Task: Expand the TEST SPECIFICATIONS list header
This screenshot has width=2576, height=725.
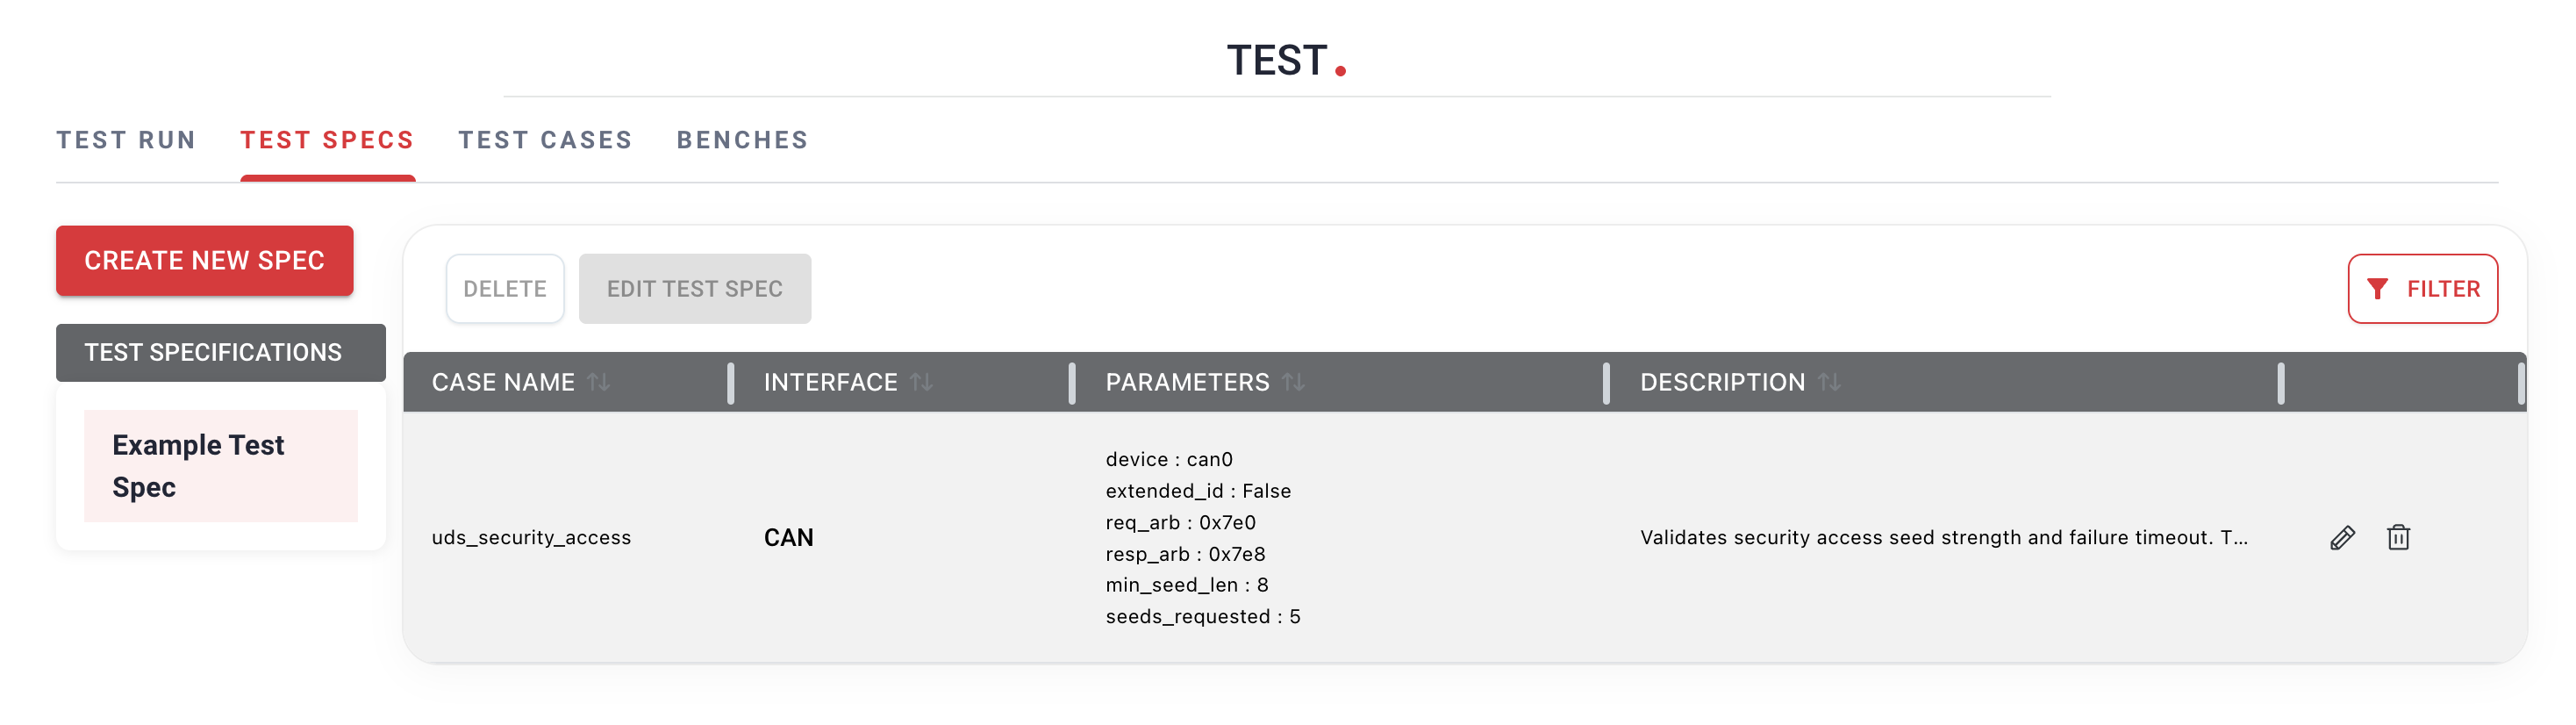Action: [220, 352]
